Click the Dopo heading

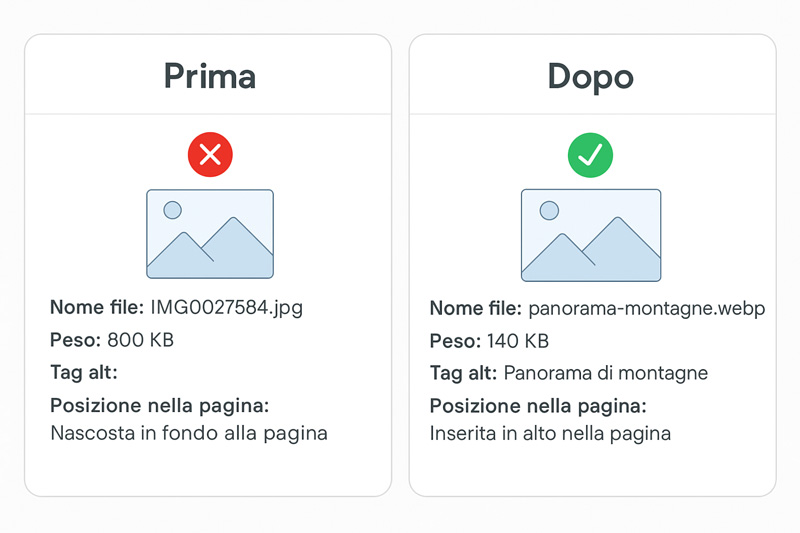click(590, 77)
